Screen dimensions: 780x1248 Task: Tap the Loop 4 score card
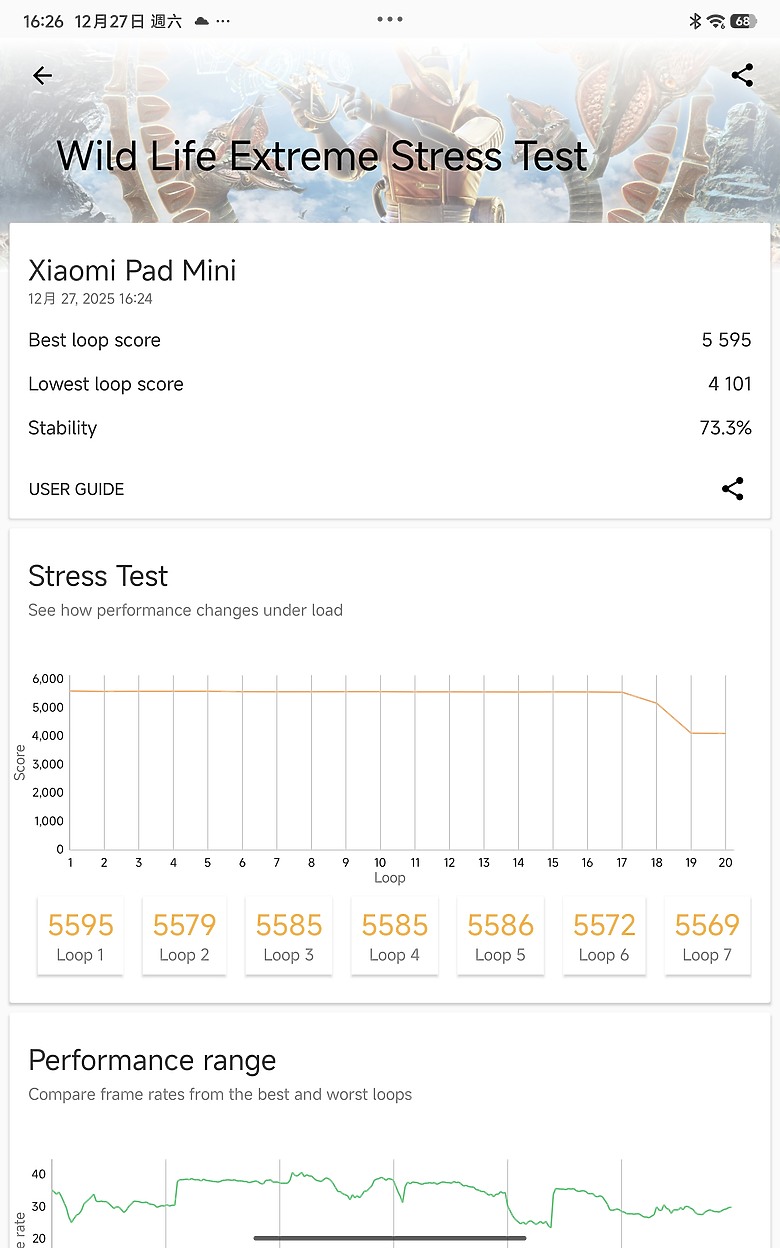394,934
